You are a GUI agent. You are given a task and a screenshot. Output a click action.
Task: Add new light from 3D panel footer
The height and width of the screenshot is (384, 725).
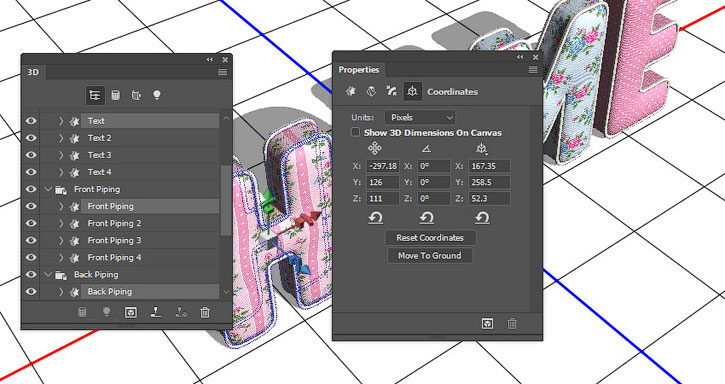point(106,312)
